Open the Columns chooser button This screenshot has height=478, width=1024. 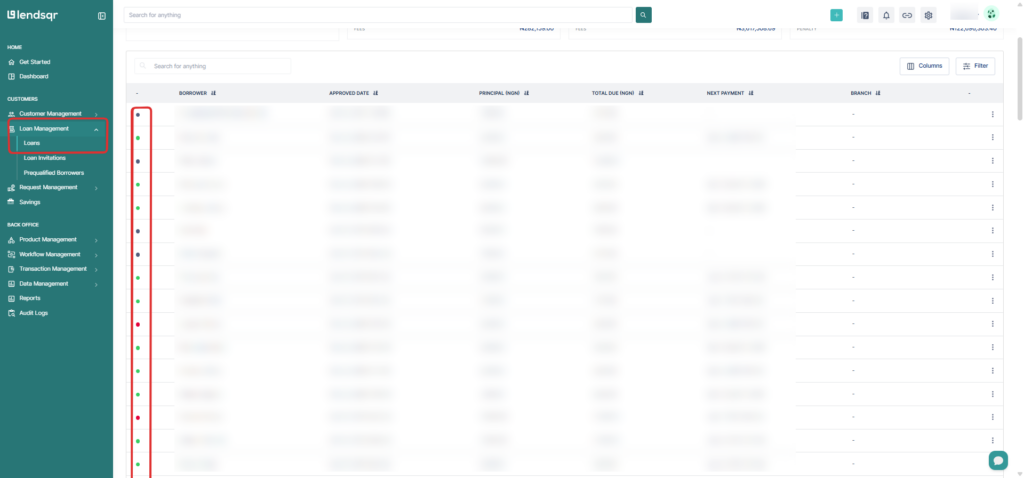point(924,66)
